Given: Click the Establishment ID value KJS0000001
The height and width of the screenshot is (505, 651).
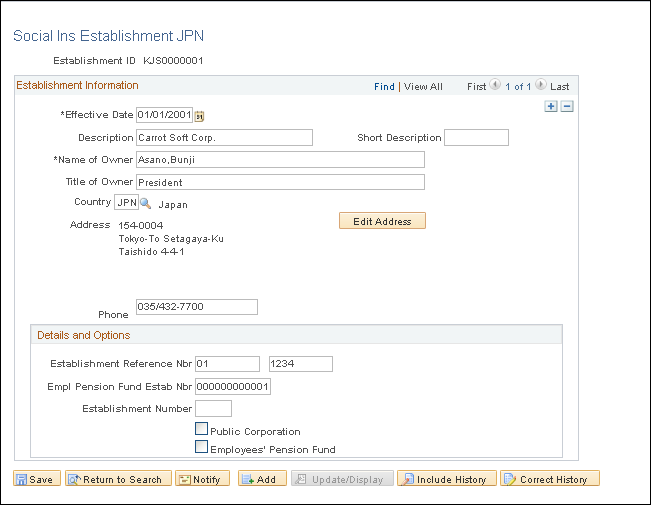Looking at the screenshot, I should 173,61.
